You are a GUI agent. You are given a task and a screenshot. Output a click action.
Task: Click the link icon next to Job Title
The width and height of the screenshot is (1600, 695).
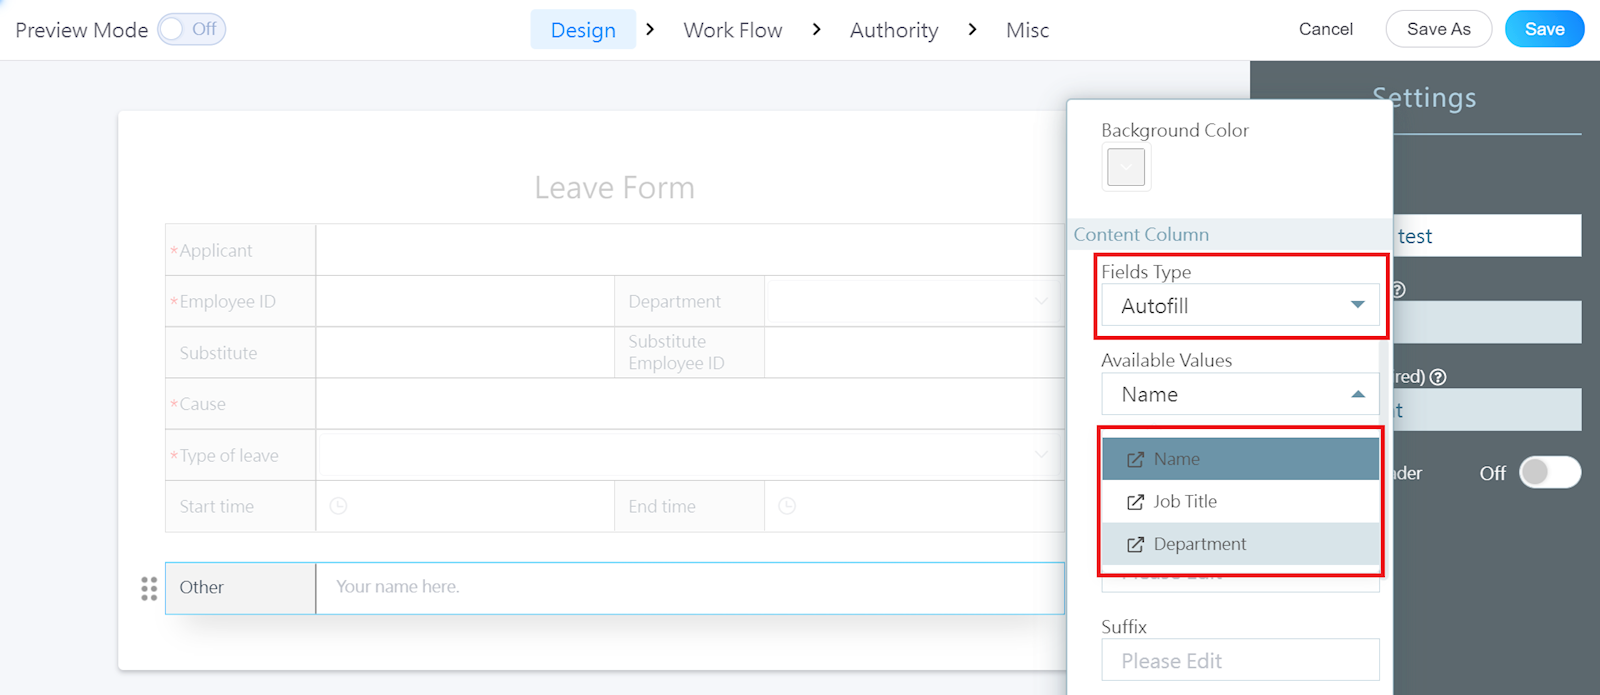pyautogui.click(x=1135, y=502)
